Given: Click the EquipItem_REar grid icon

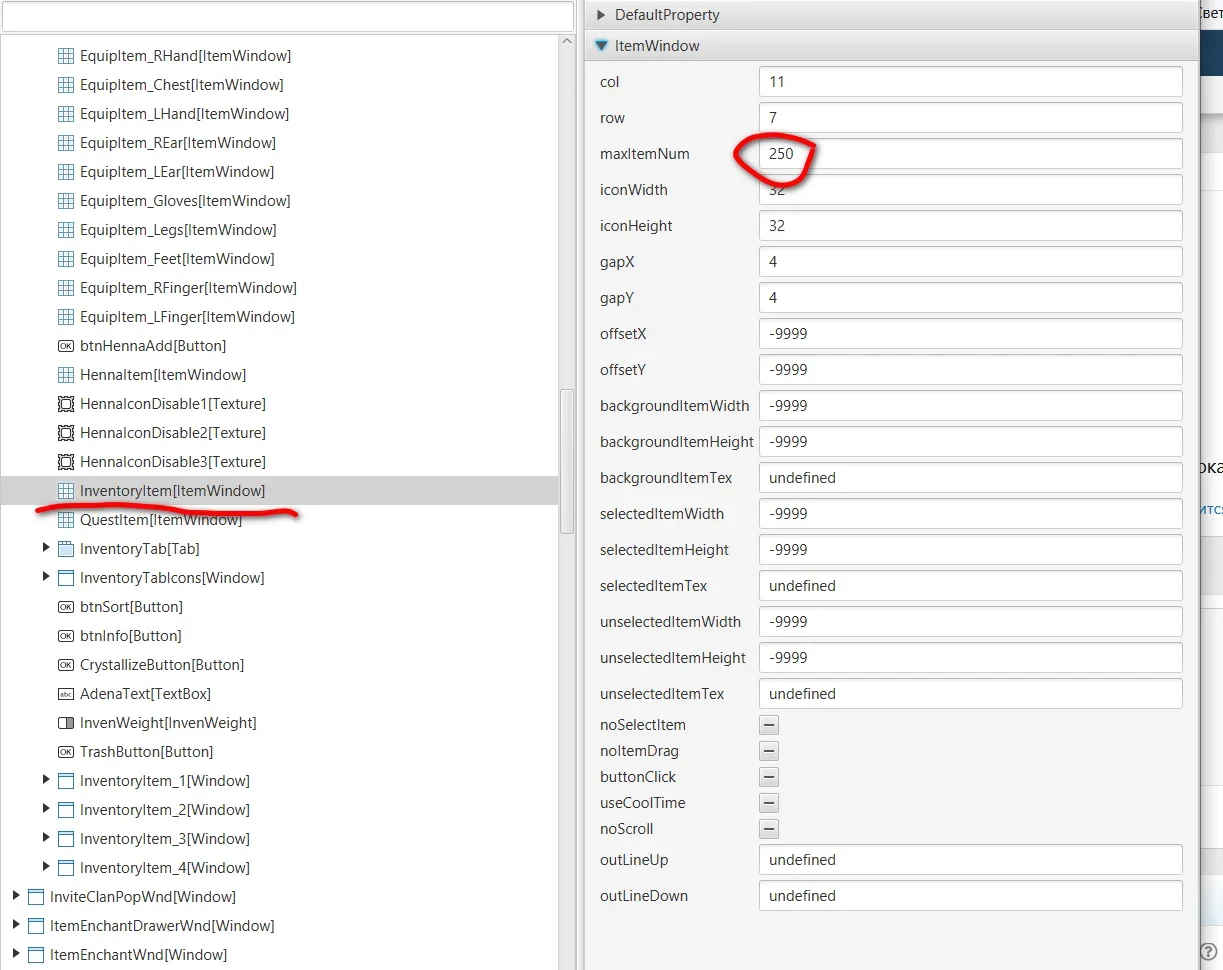Looking at the screenshot, I should point(66,143).
